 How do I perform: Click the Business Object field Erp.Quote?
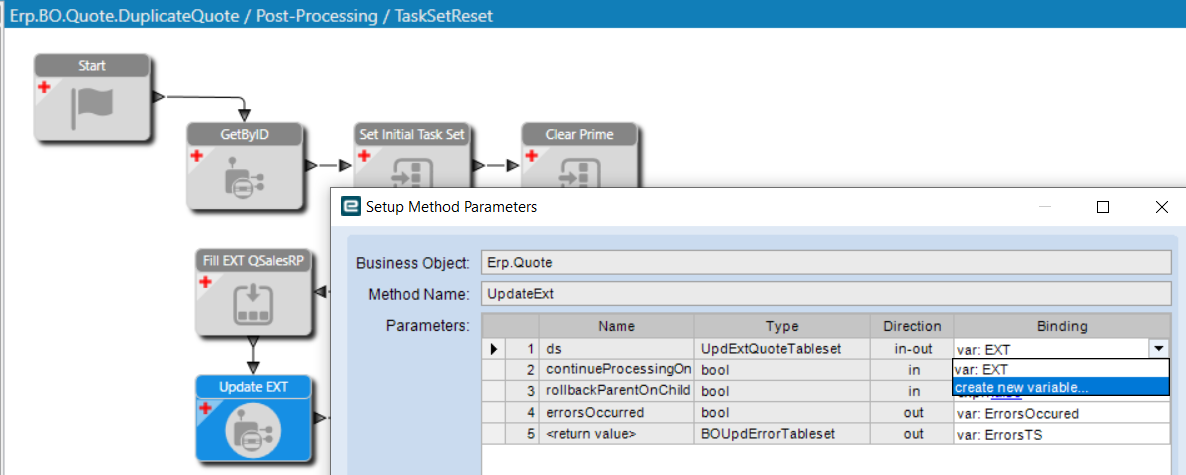point(826,262)
